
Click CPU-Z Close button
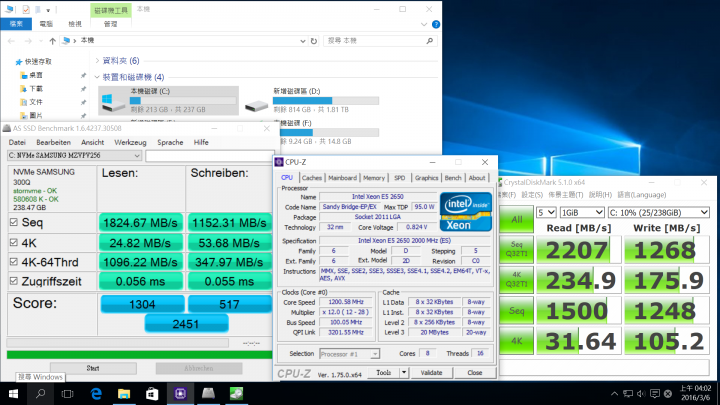coord(474,372)
